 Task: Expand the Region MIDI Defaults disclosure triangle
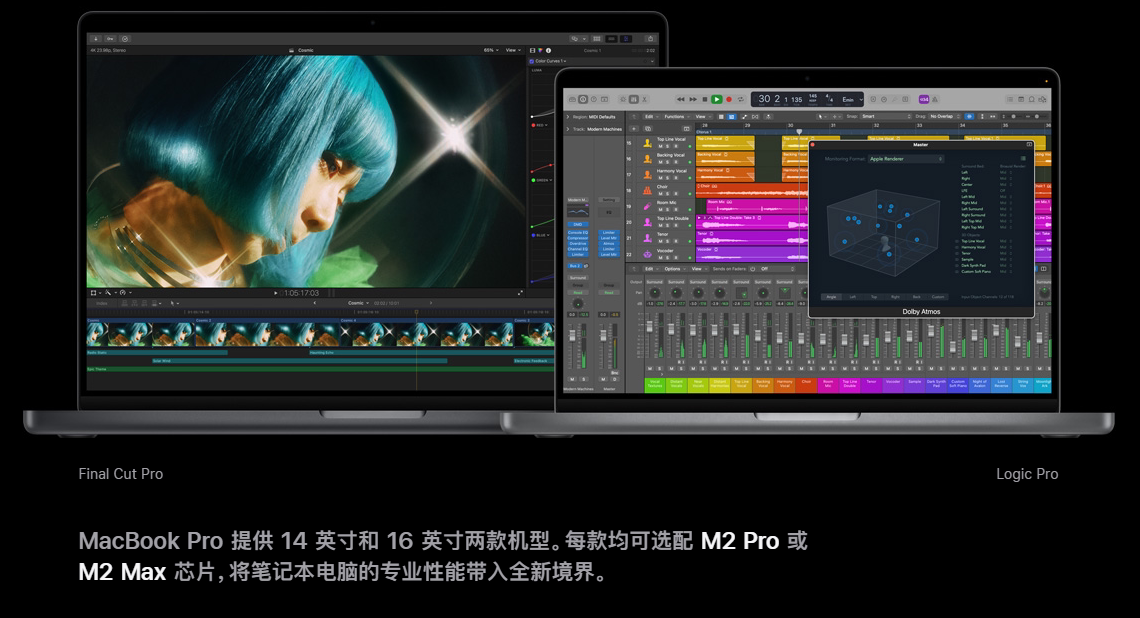[567, 117]
